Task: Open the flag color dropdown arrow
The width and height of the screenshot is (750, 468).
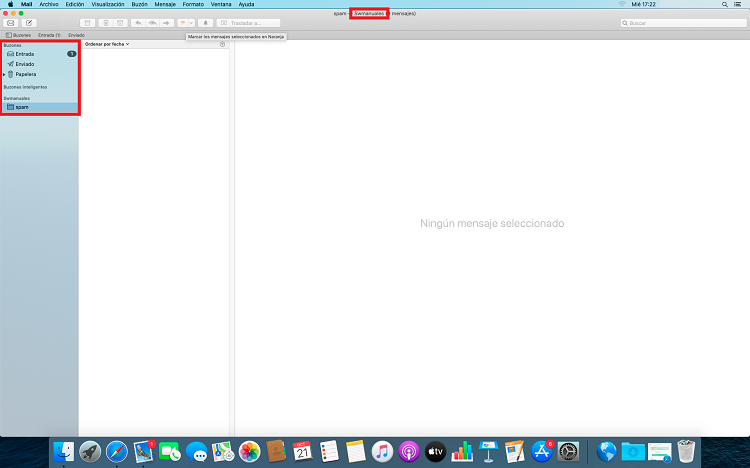Action: pos(191,23)
